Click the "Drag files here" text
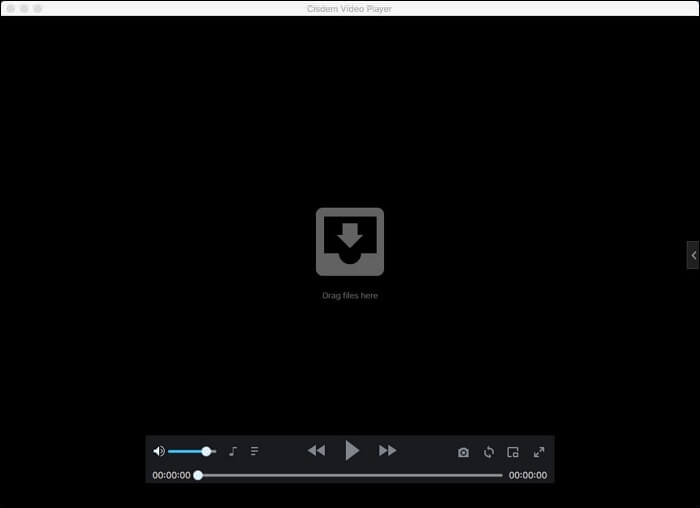Screen dimensions: 700x508 [350, 296]
